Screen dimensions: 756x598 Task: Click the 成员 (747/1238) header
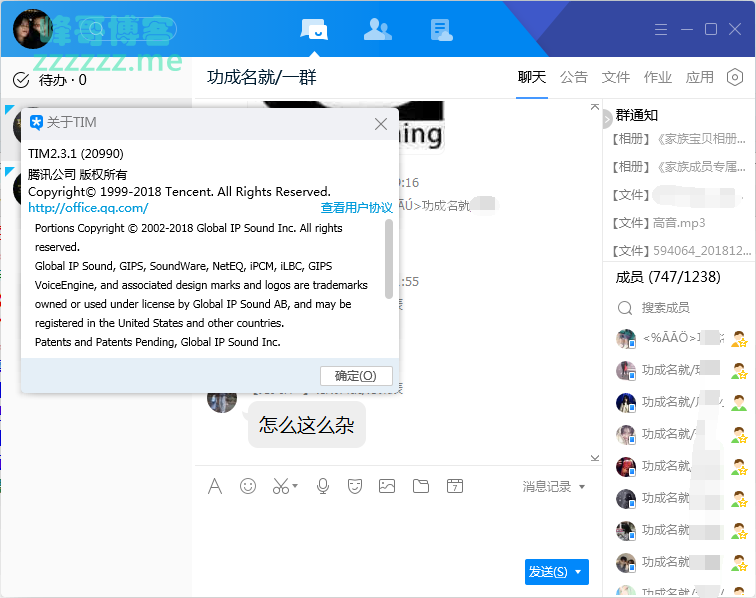pos(668,277)
